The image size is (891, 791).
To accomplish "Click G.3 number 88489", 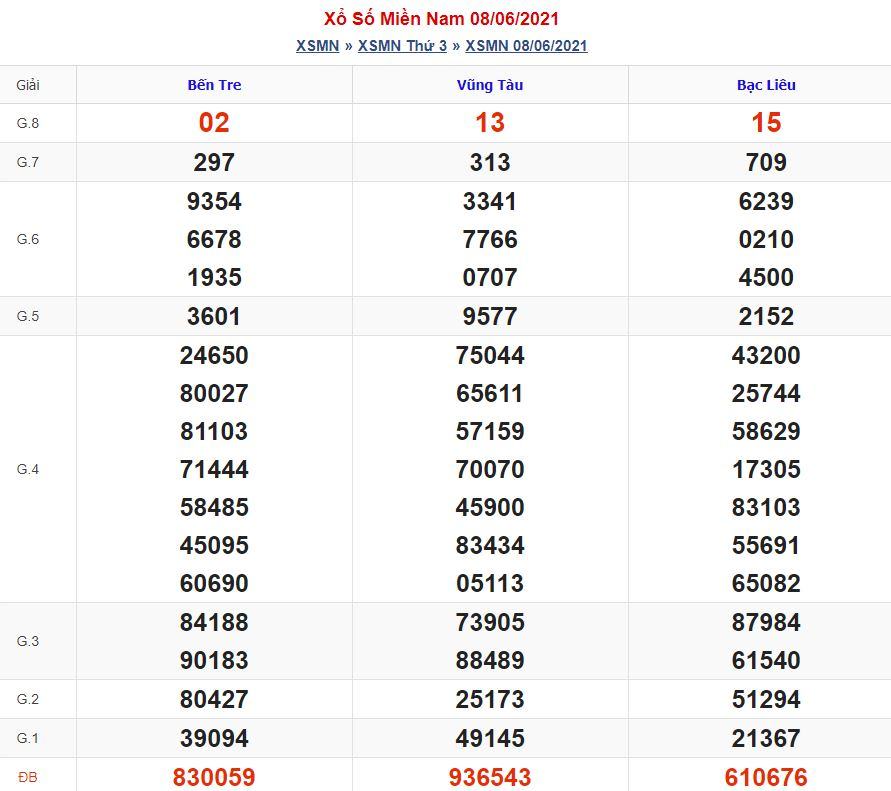I will [x=490, y=660].
